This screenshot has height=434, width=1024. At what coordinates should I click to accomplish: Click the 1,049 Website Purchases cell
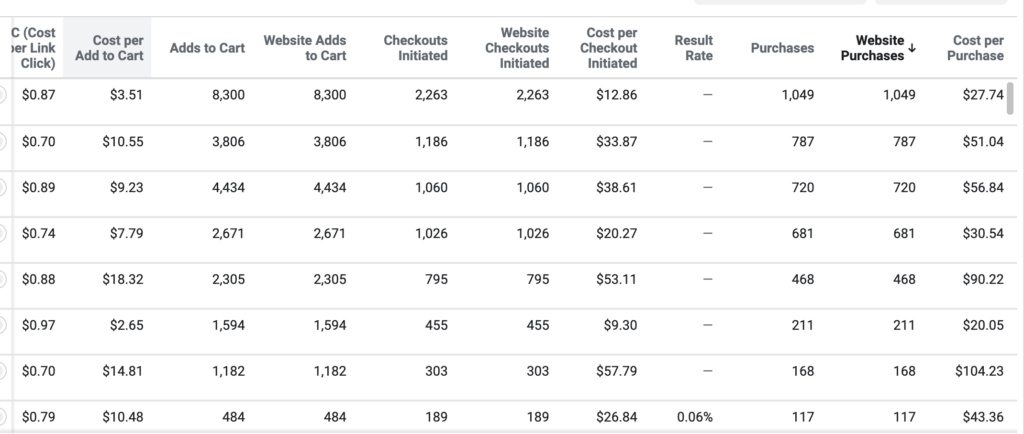point(899,95)
